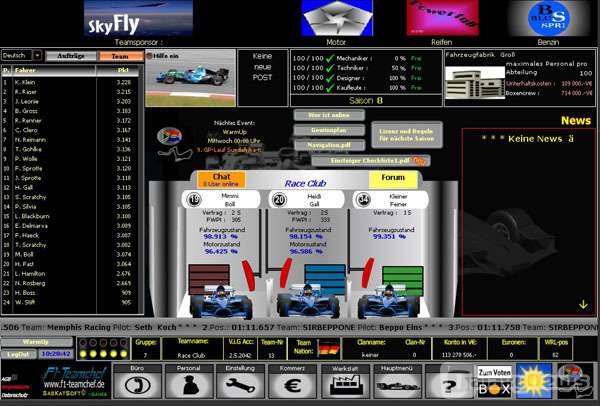Click the Wer ist online button
Viewport: 600px width, 406px height.
click(x=329, y=115)
